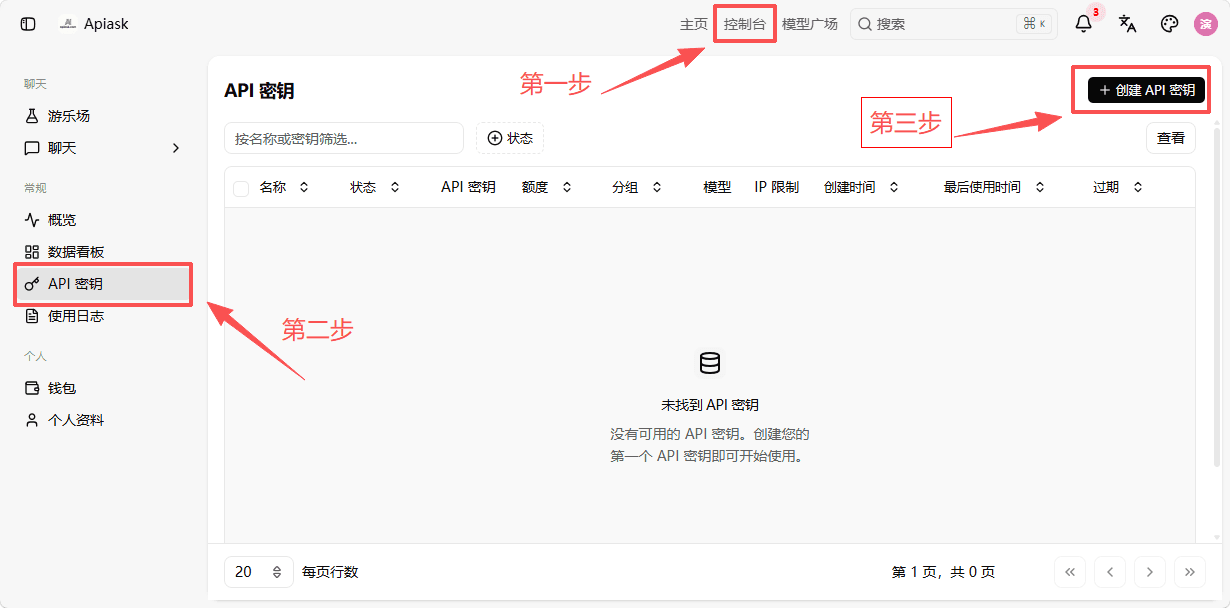Click the 按名称或密钥筛选 filter field
1230x608 pixels.
pos(344,138)
